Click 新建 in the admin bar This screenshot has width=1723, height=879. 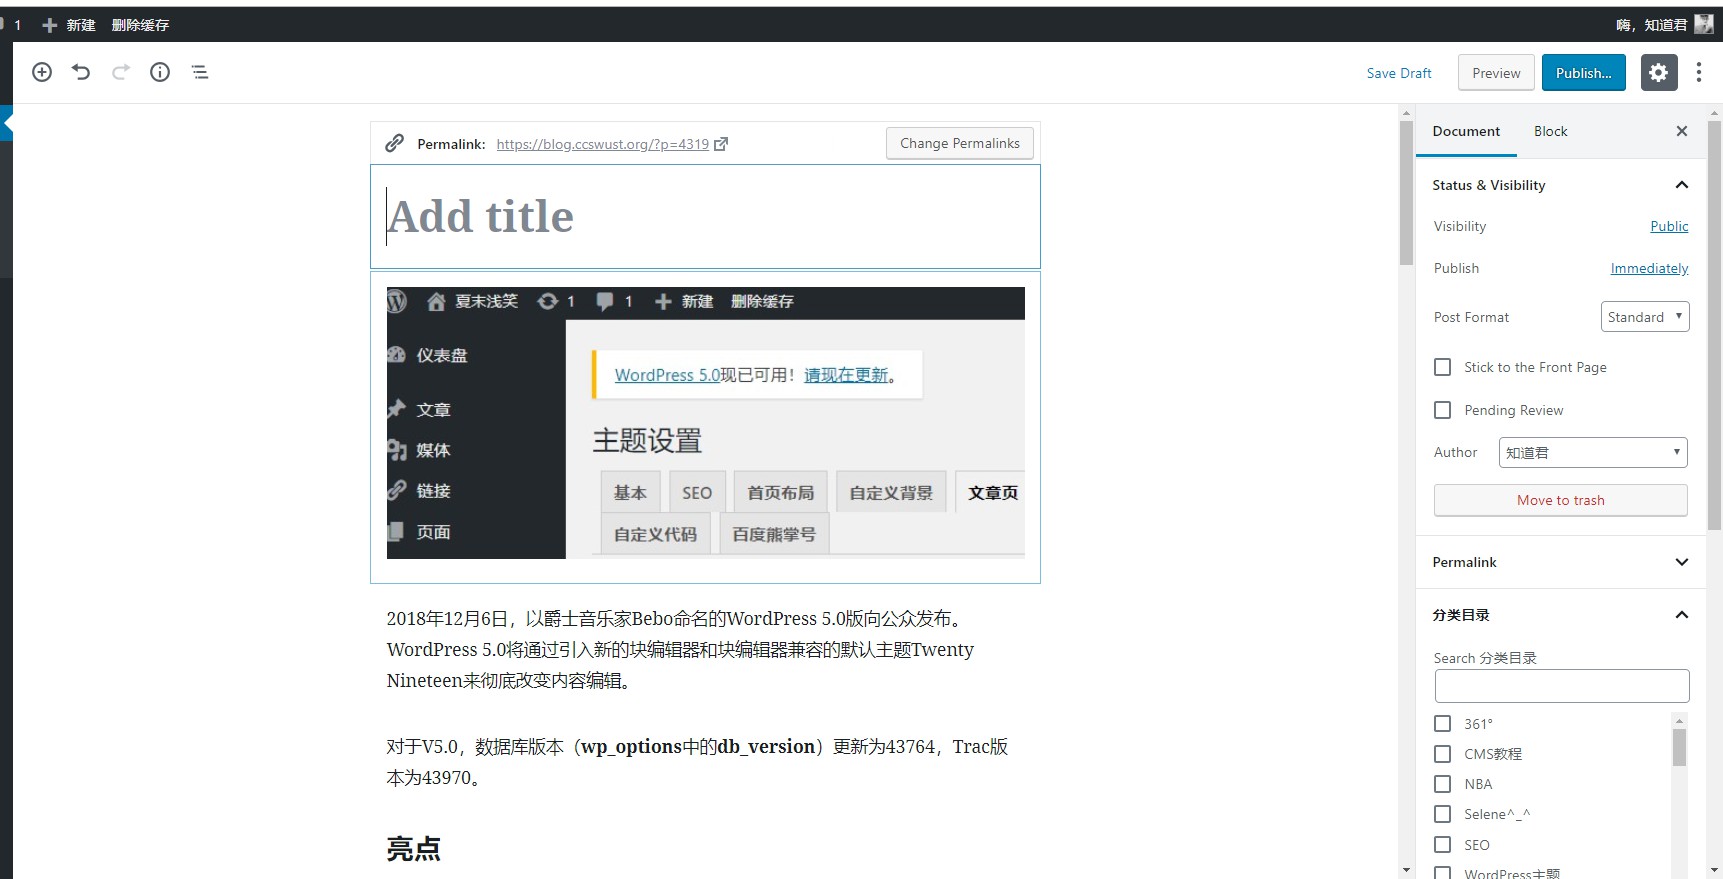[81, 25]
